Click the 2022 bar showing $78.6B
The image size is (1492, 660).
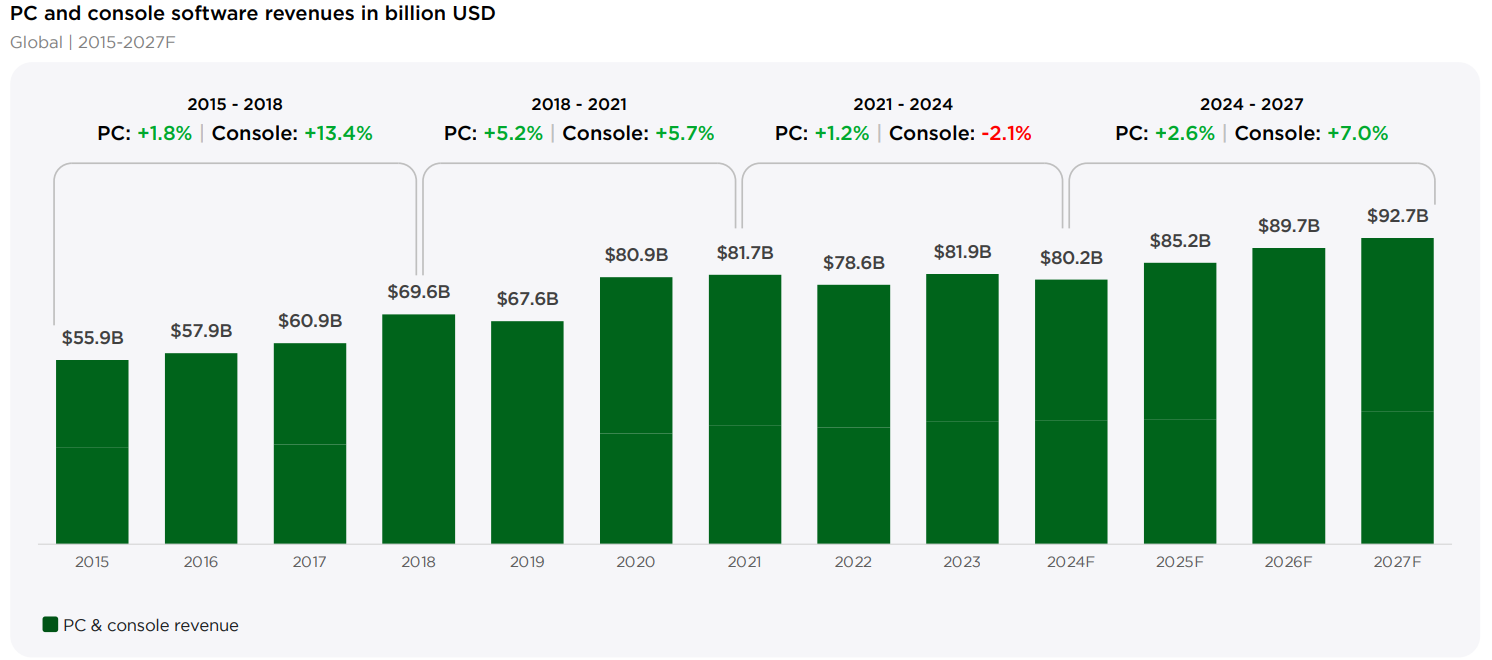coord(854,415)
